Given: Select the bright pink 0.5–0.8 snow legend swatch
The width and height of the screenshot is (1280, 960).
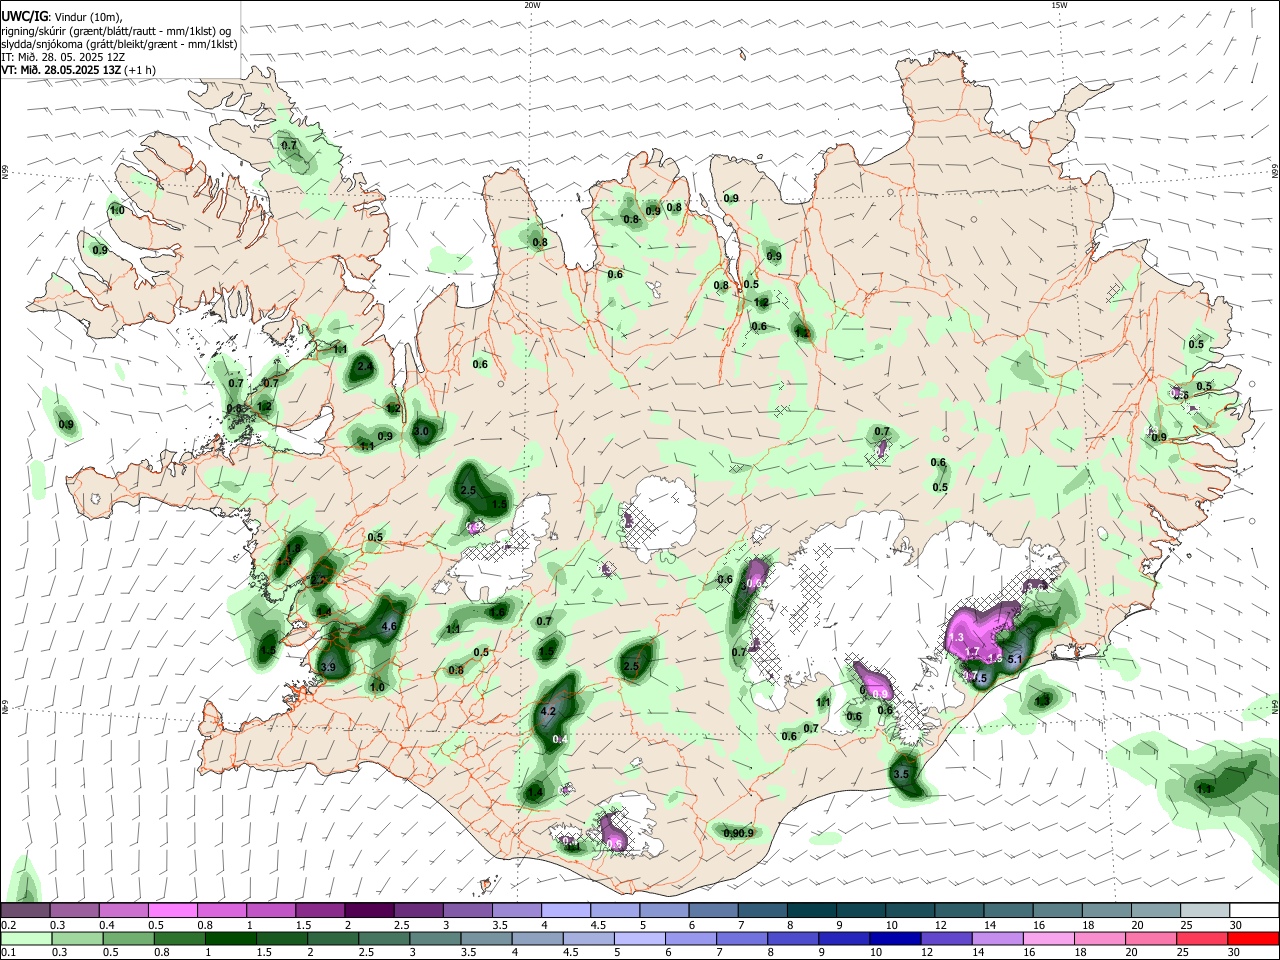Looking at the screenshot, I should point(172,910).
